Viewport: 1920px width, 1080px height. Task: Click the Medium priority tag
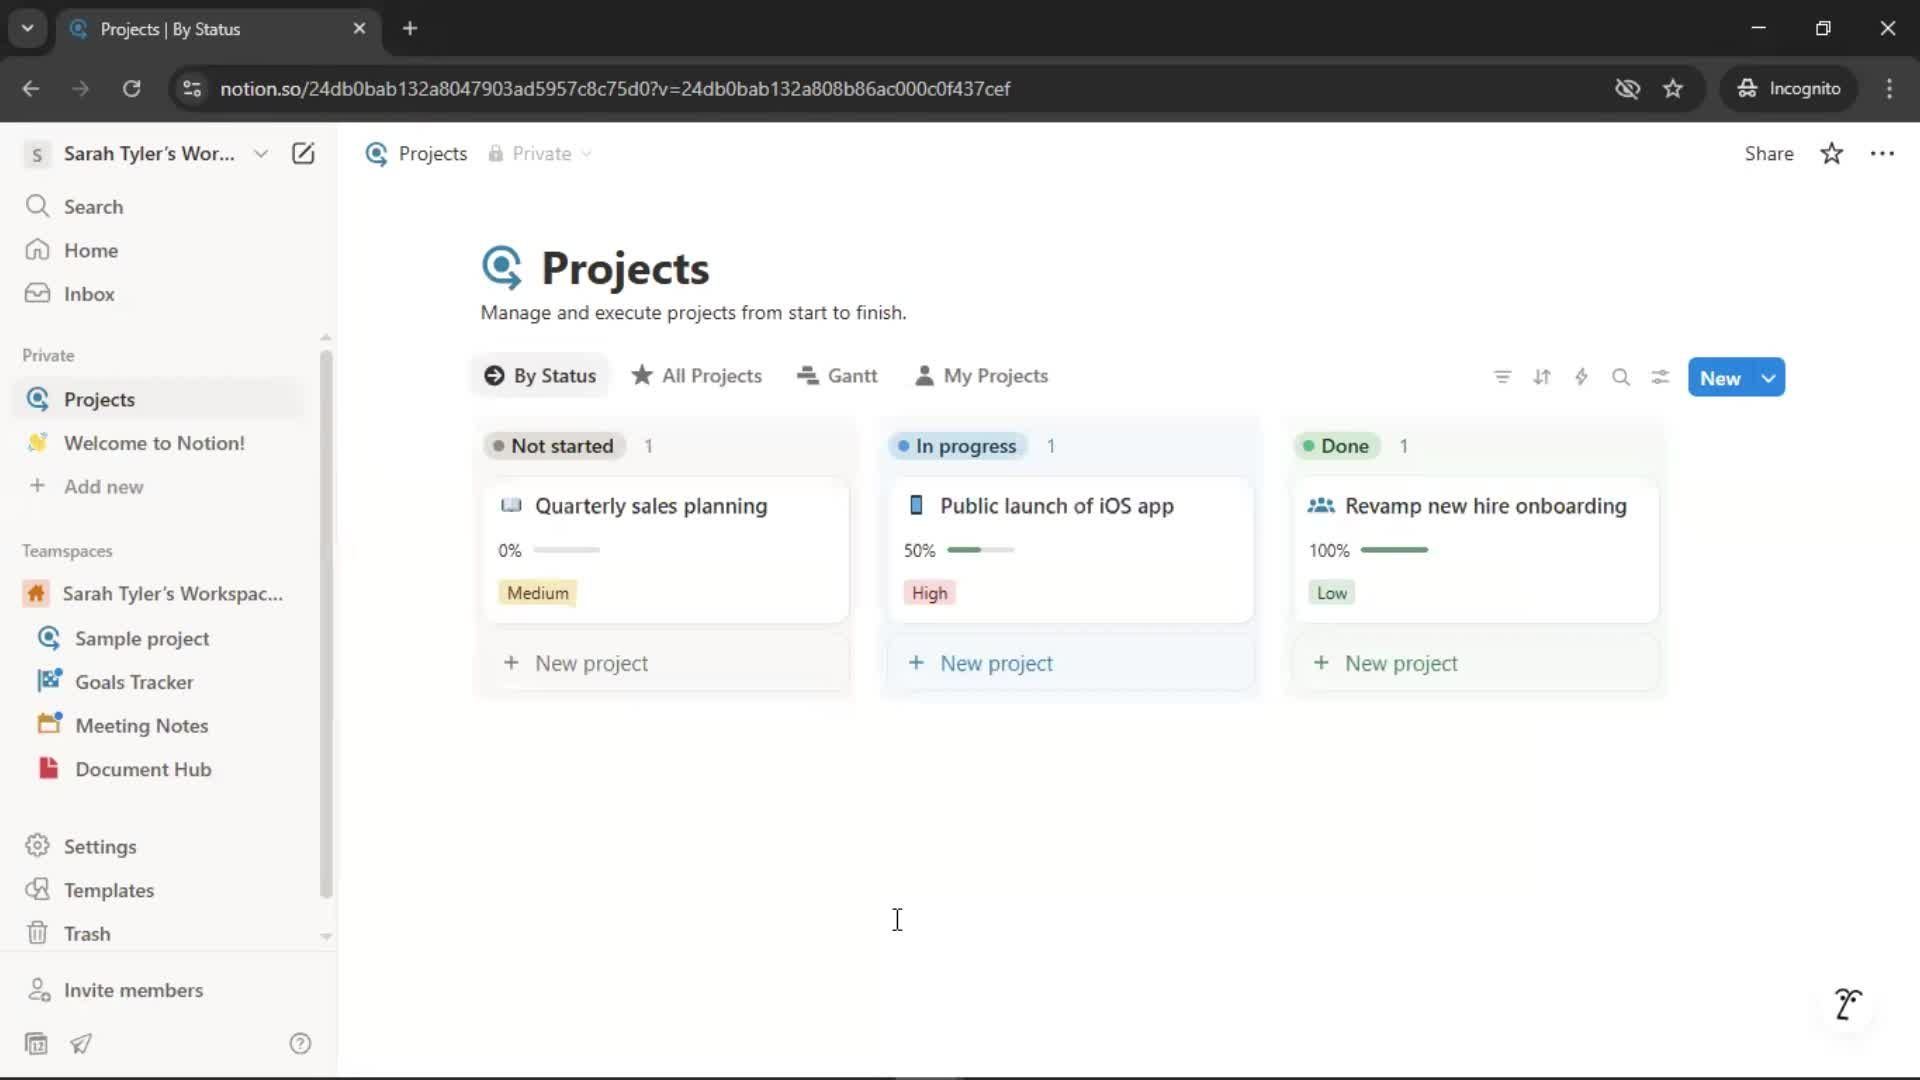(x=537, y=593)
